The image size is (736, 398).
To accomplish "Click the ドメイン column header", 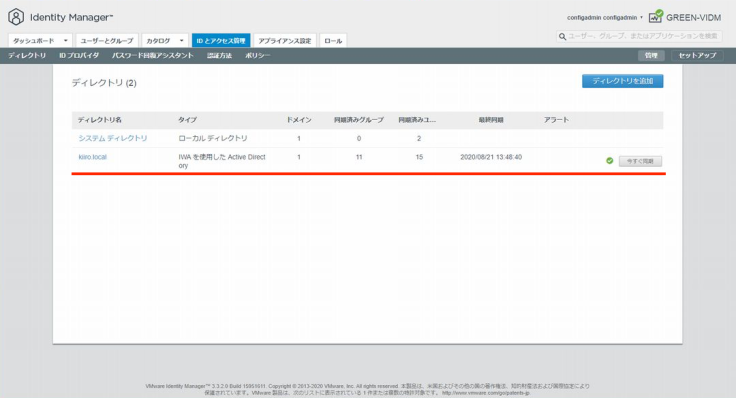I will coord(299,120).
